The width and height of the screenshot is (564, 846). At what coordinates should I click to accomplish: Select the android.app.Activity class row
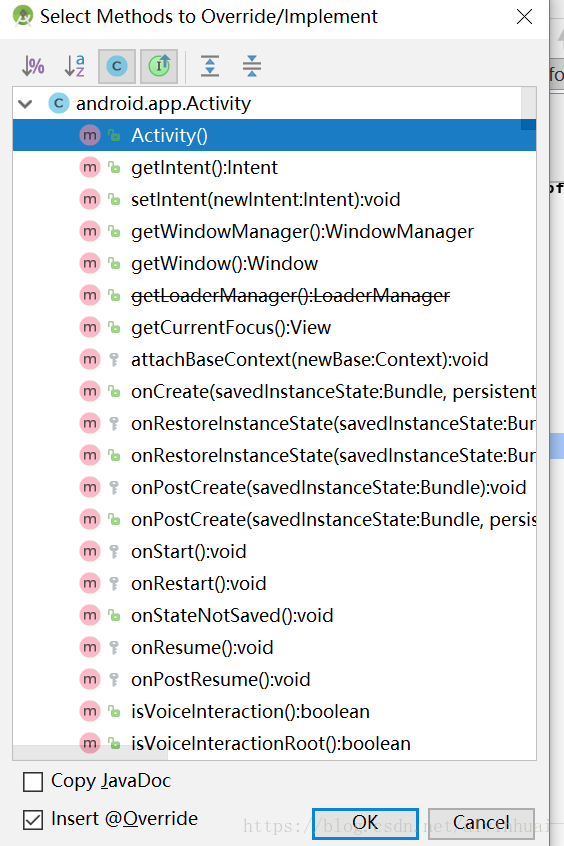tap(274, 103)
